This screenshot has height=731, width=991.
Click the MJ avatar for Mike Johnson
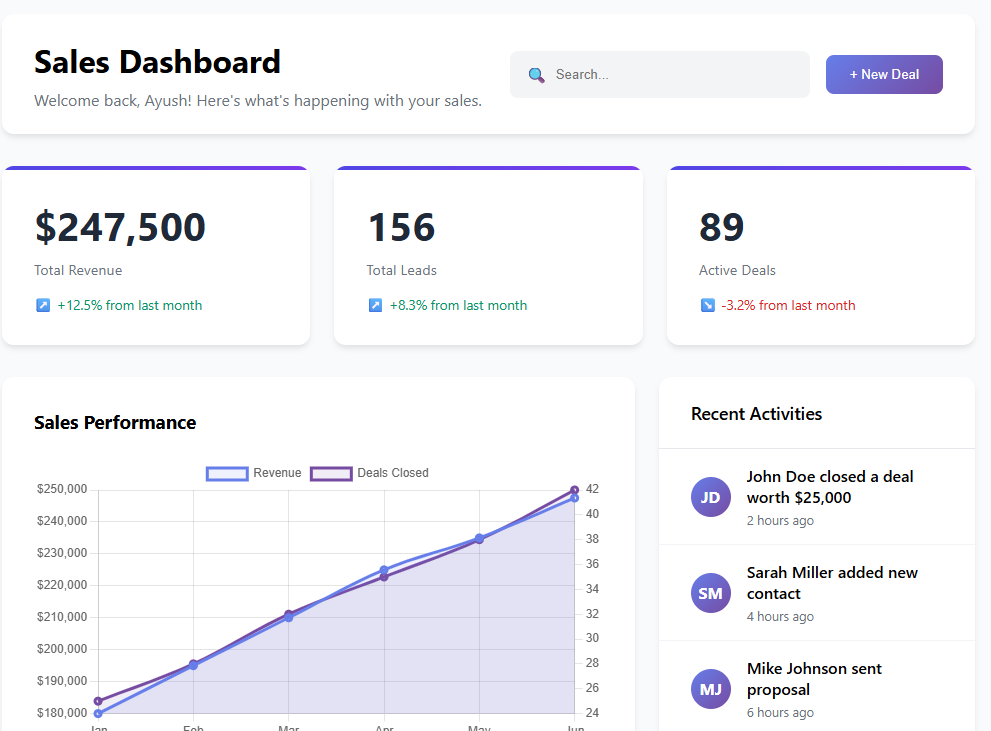click(x=710, y=689)
